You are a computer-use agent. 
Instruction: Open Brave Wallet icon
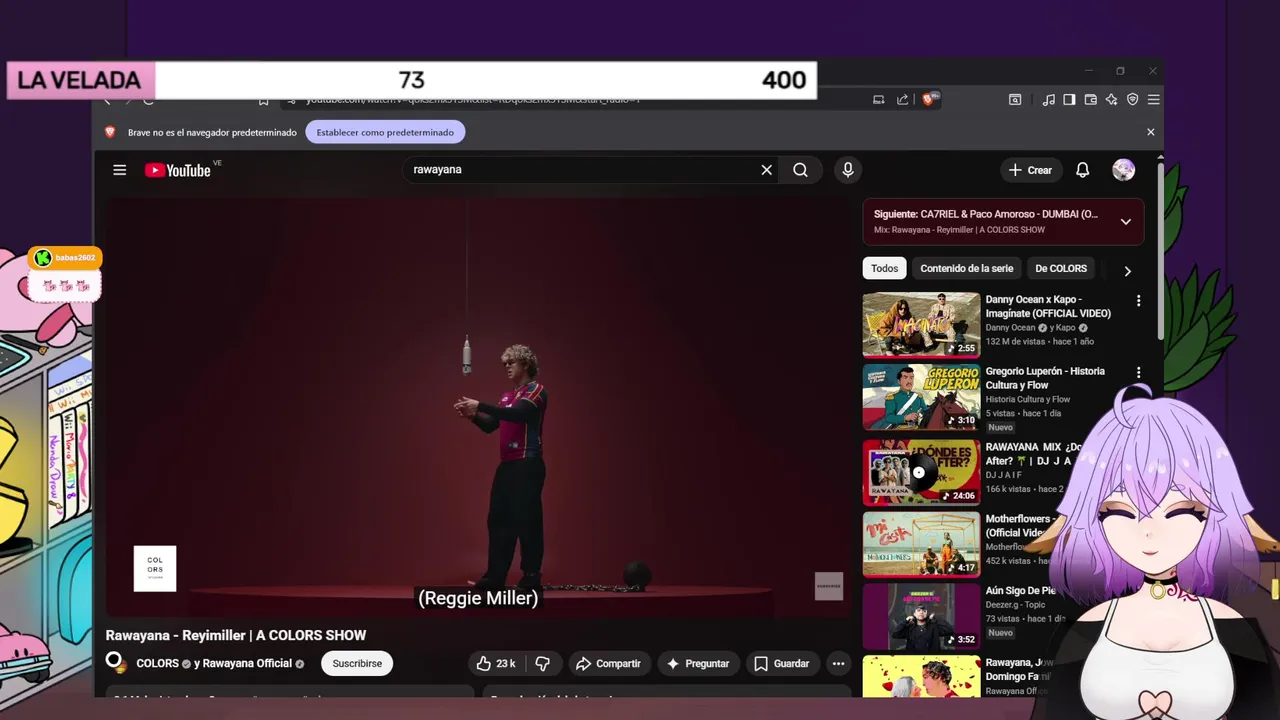click(x=1090, y=99)
